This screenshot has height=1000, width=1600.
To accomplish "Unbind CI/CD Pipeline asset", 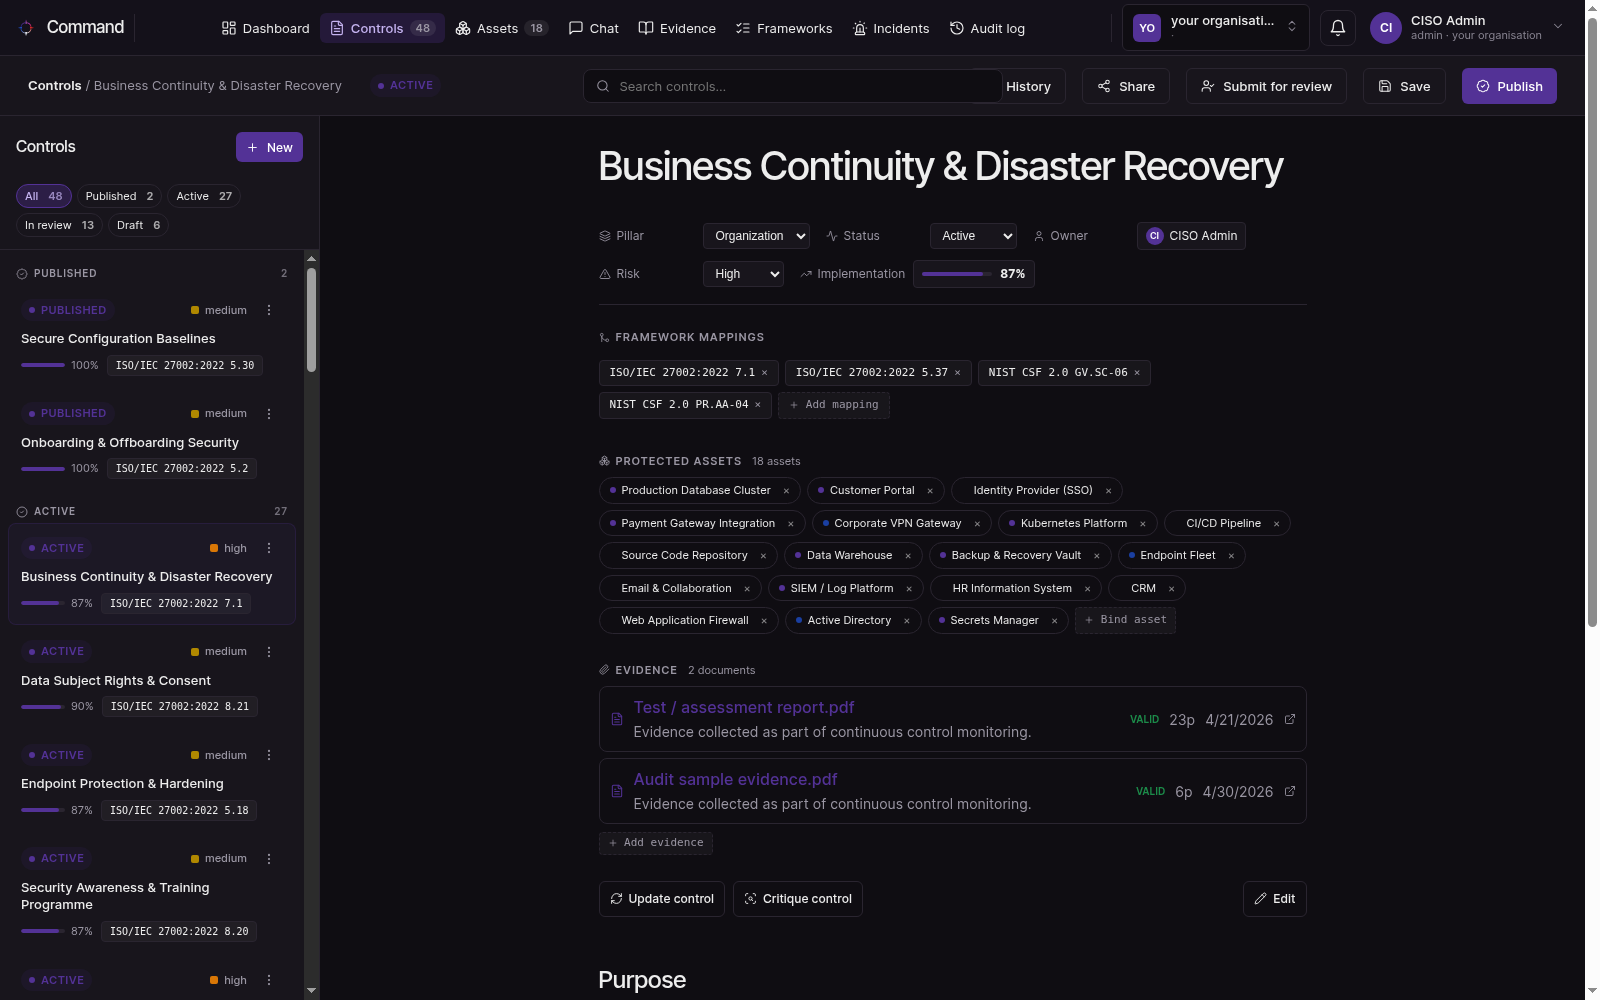I will pyautogui.click(x=1276, y=524).
